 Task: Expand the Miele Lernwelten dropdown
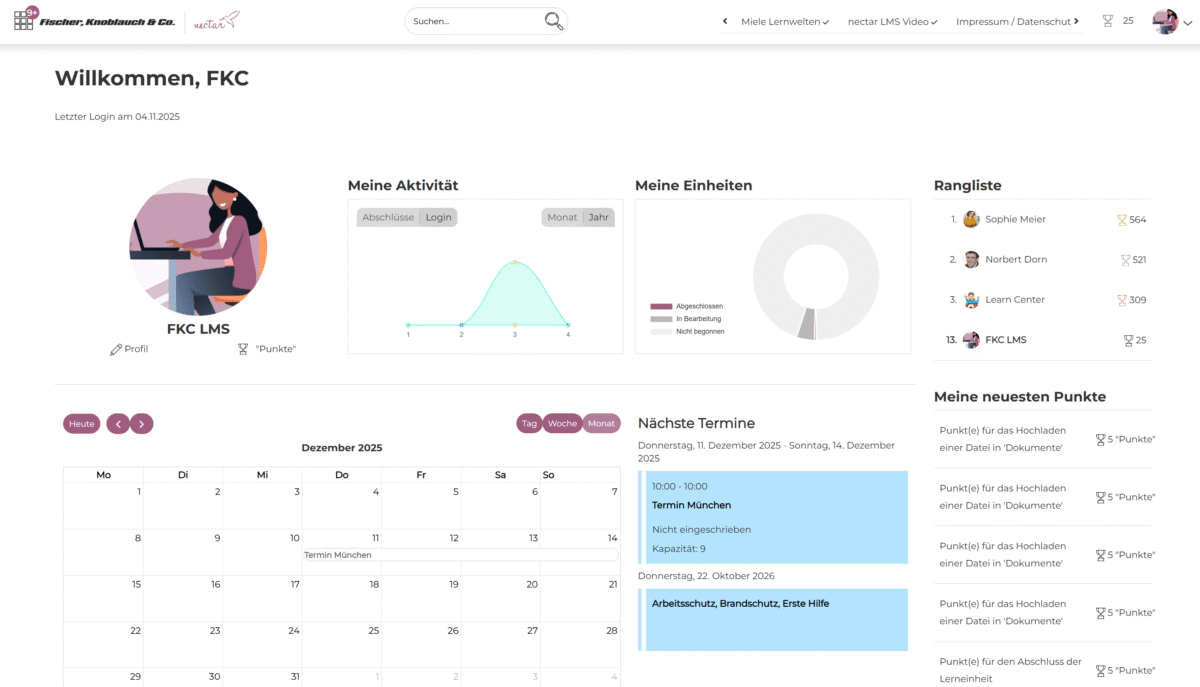click(785, 21)
